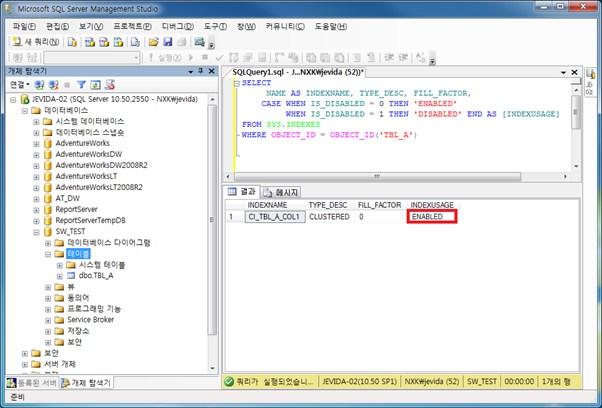
Task: Toggle the Object Explorer auto-hide pin
Action: [200, 71]
